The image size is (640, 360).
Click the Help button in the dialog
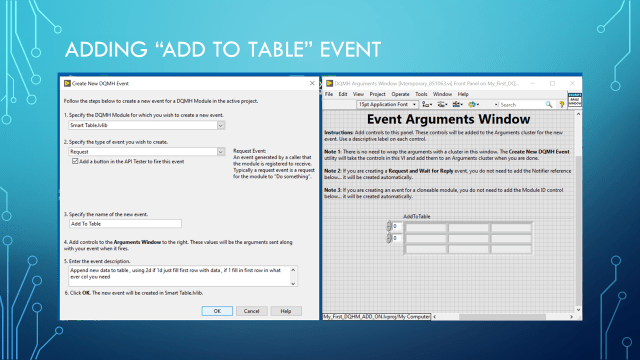[x=286, y=311]
